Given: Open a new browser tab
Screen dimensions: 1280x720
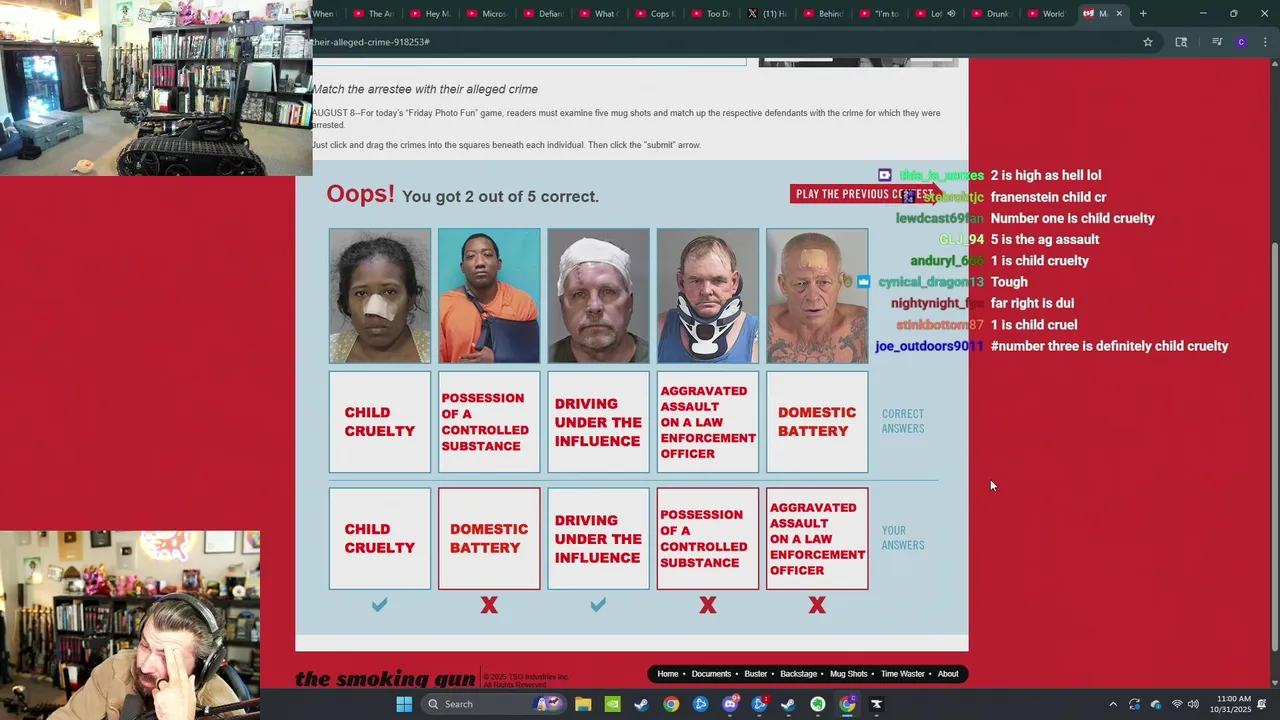Looking at the screenshot, I should pyautogui.click(x=1143, y=13).
